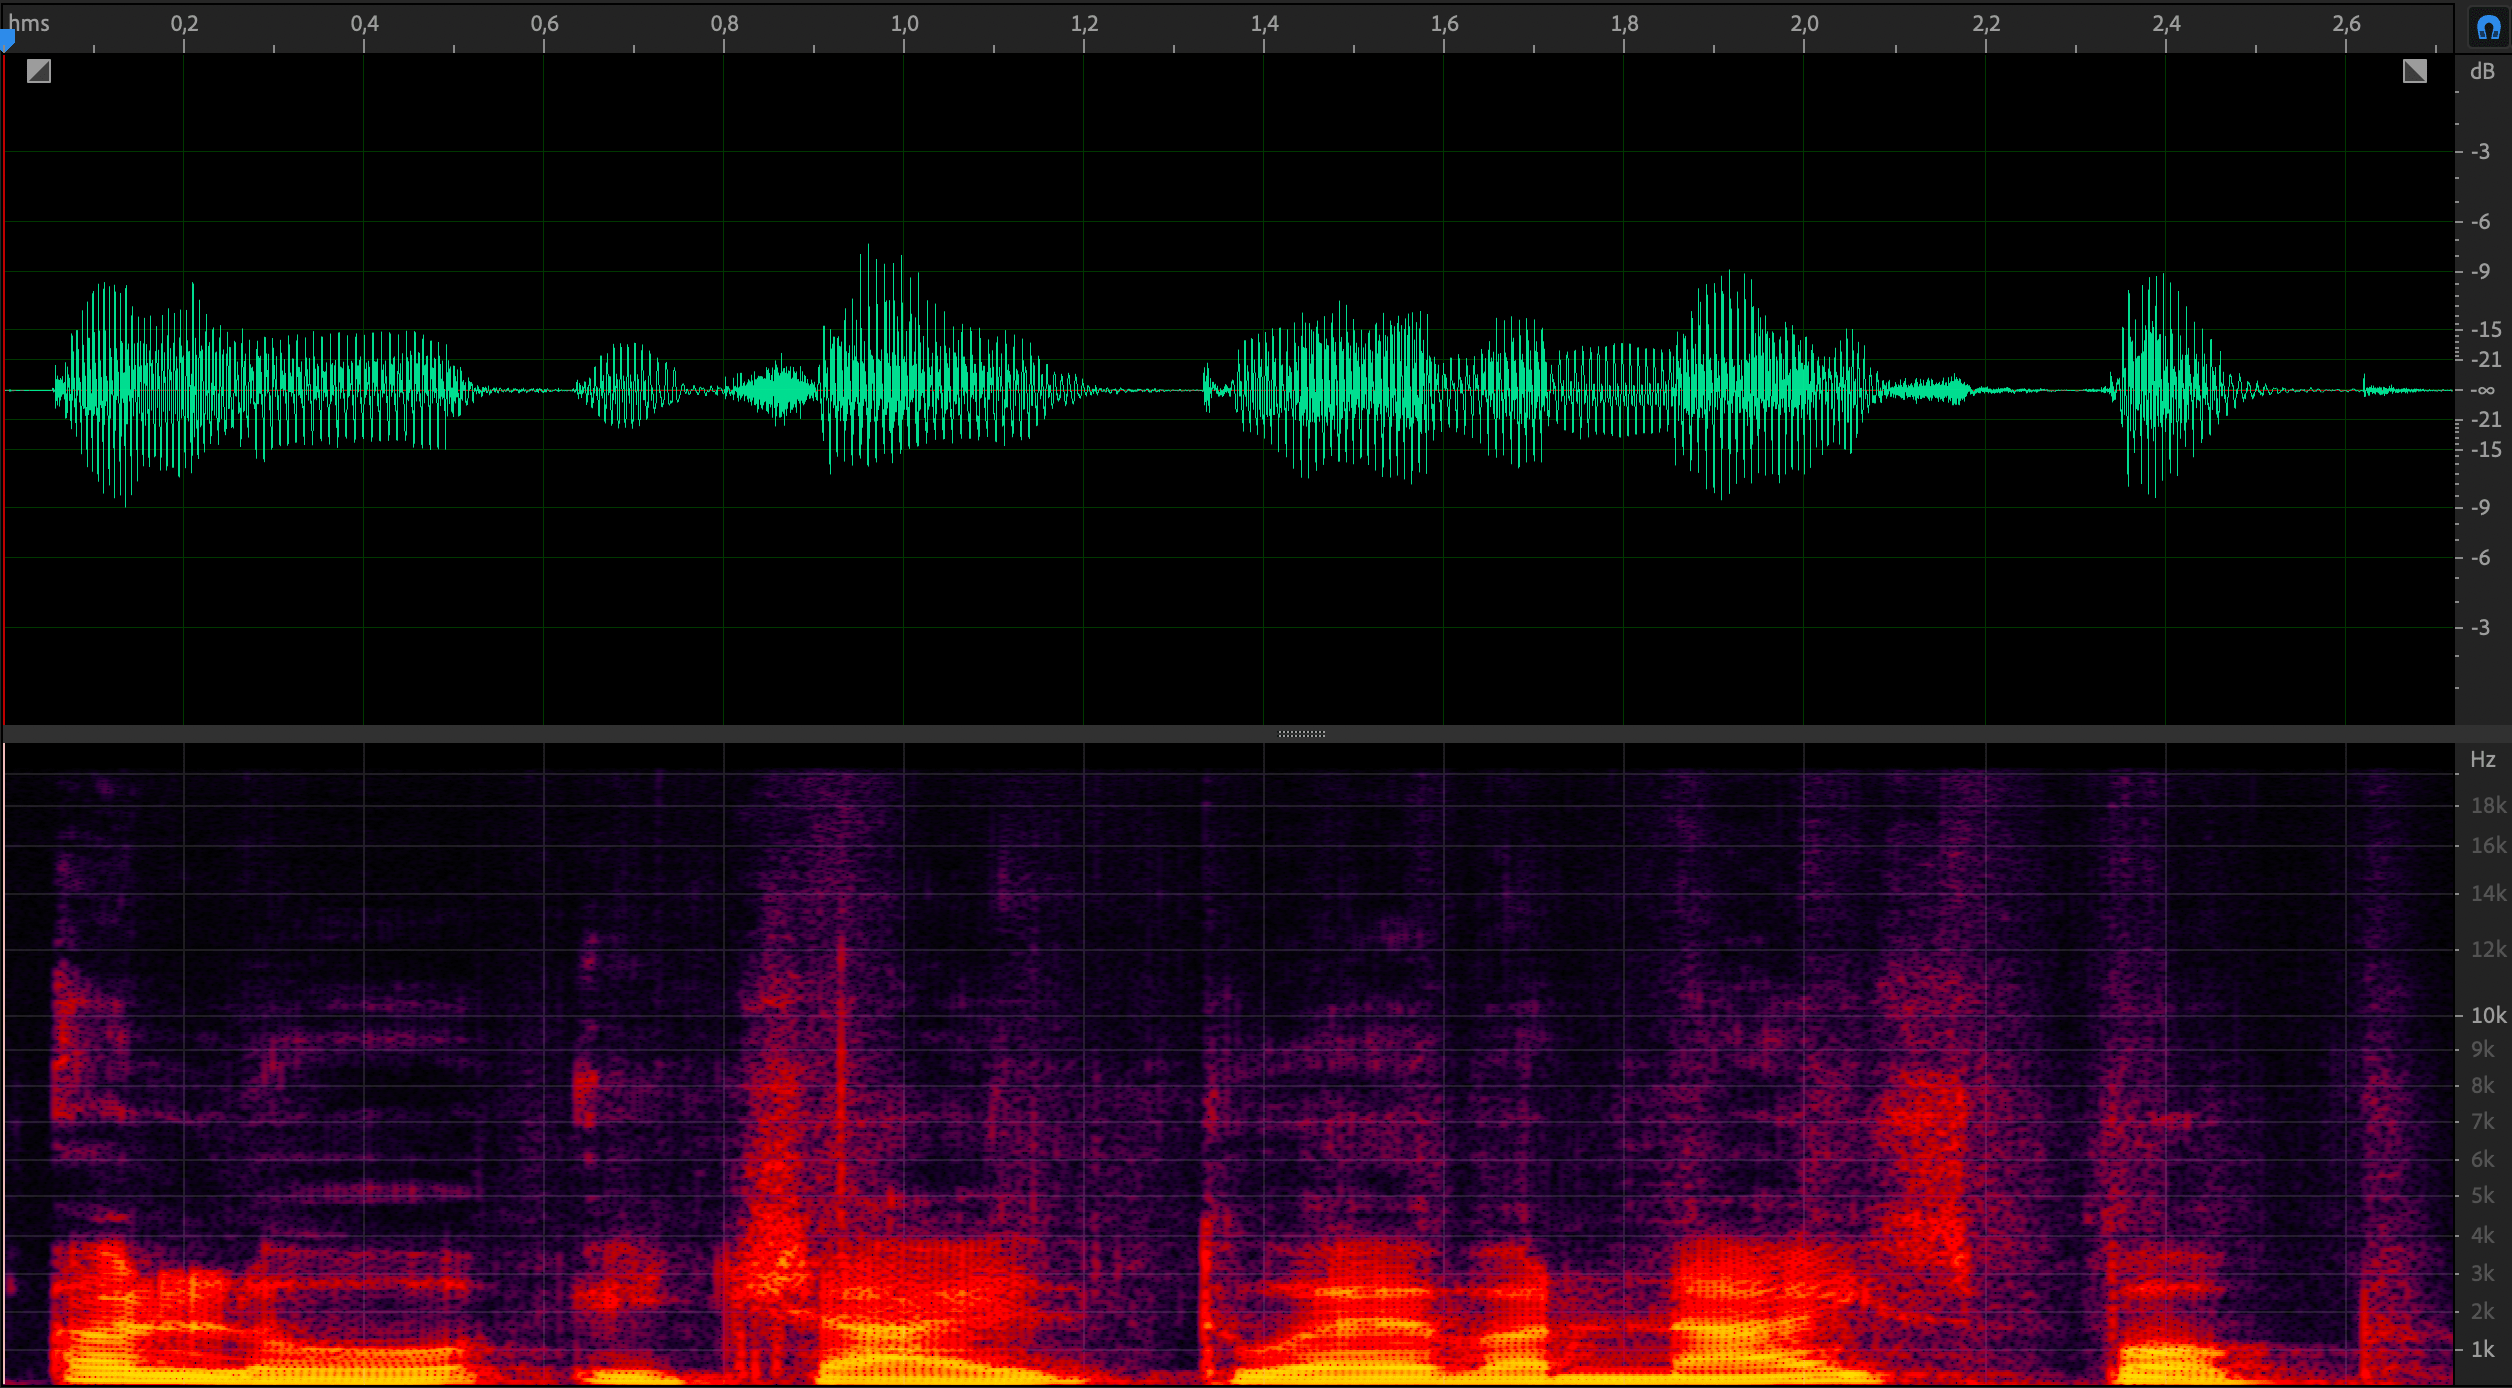Screen dimensions: 2512x1388
Task: Click the 2,0 mark on the time ruler
Action: pyautogui.click(x=1805, y=23)
